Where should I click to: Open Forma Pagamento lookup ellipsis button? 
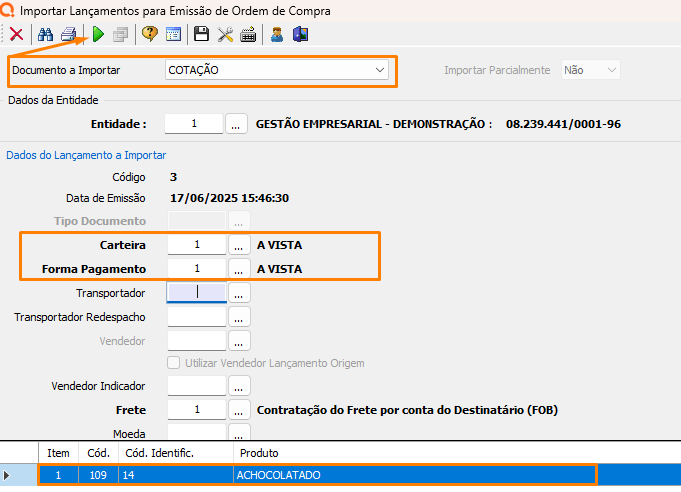pos(239,269)
